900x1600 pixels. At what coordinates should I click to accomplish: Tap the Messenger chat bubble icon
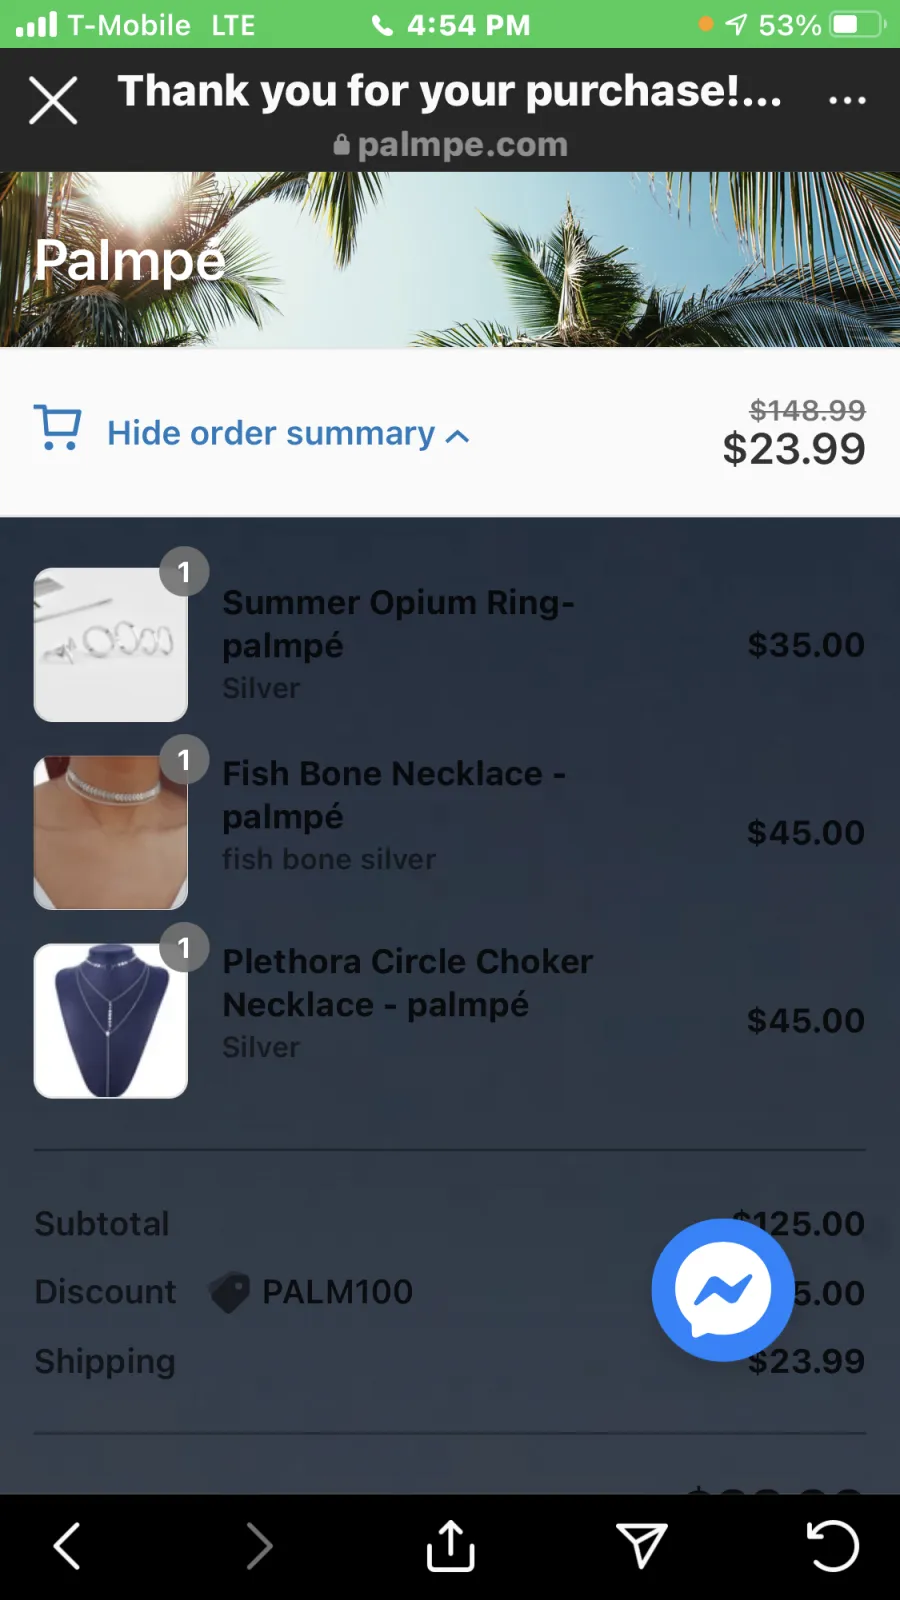(x=723, y=1289)
